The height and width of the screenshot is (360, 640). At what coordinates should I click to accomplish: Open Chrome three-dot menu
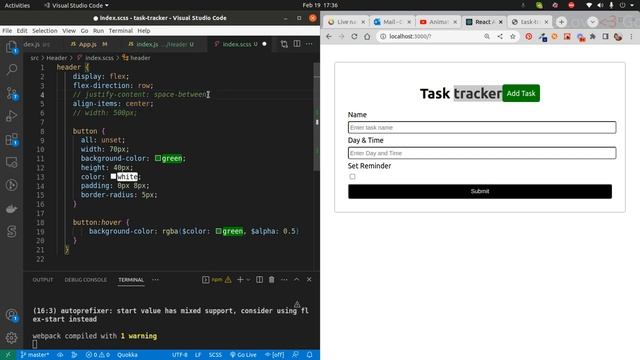631,37
